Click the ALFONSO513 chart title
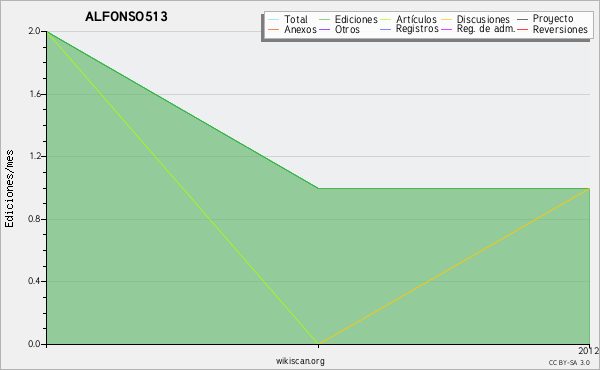The height and width of the screenshot is (370, 600). coord(126,16)
